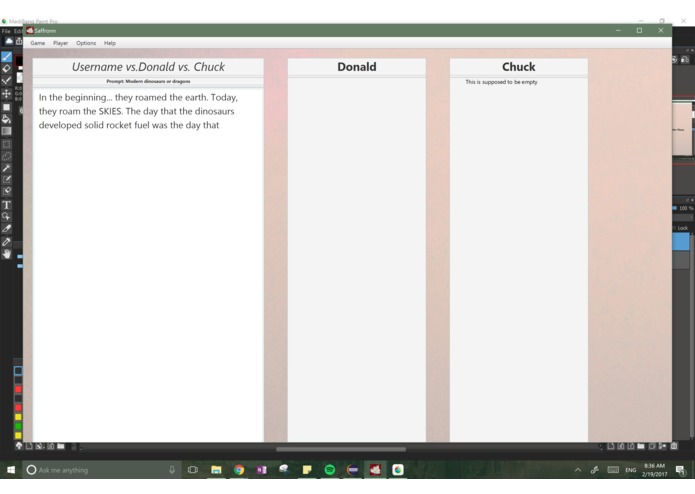Click the MediBang cloud icon in toolbar
The width and height of the screenshot is (695, 494).
[x=8, y=41]
